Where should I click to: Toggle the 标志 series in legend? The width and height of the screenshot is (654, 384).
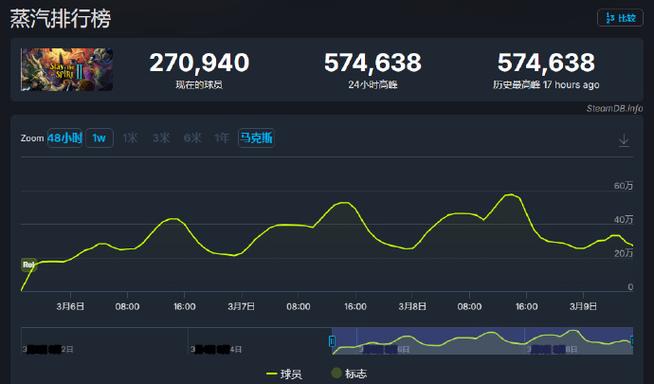349,374
